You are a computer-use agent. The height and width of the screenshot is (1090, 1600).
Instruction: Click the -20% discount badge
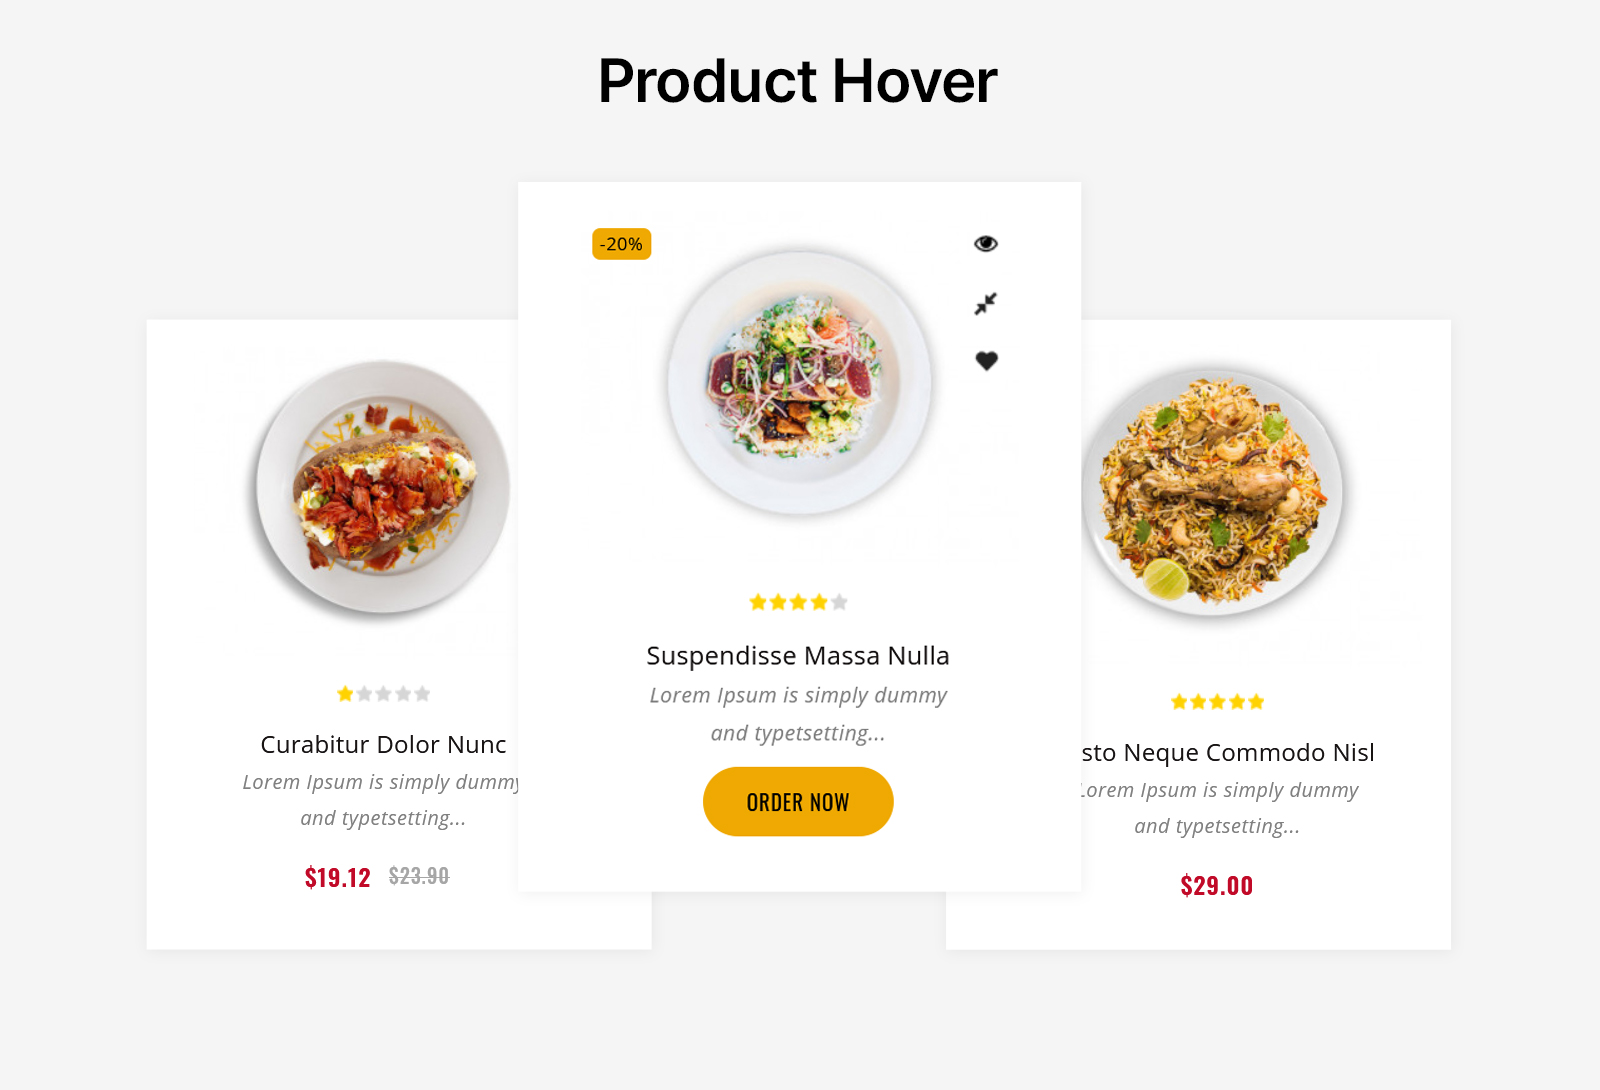point(621,244)
